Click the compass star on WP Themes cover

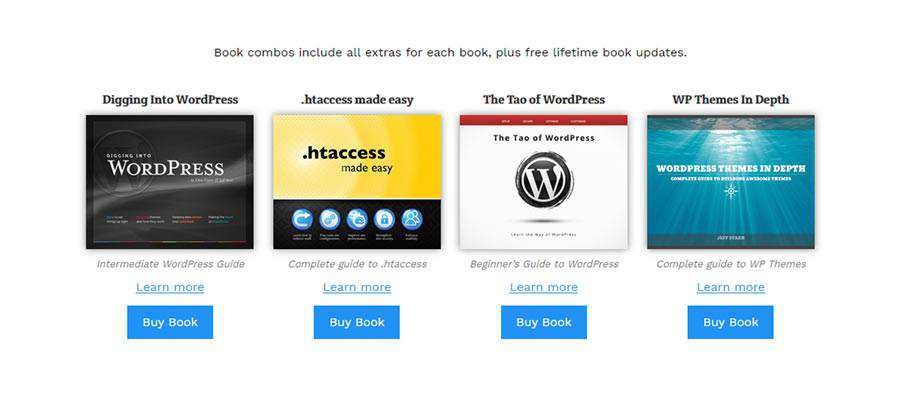[731, 192]
